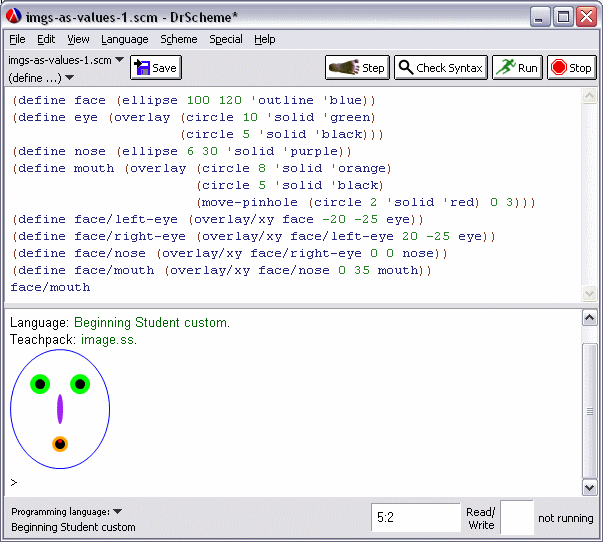This screenshot has width=603, height=542.
Task: Click the empty box next to Read/Write
Action: (516, 518)
